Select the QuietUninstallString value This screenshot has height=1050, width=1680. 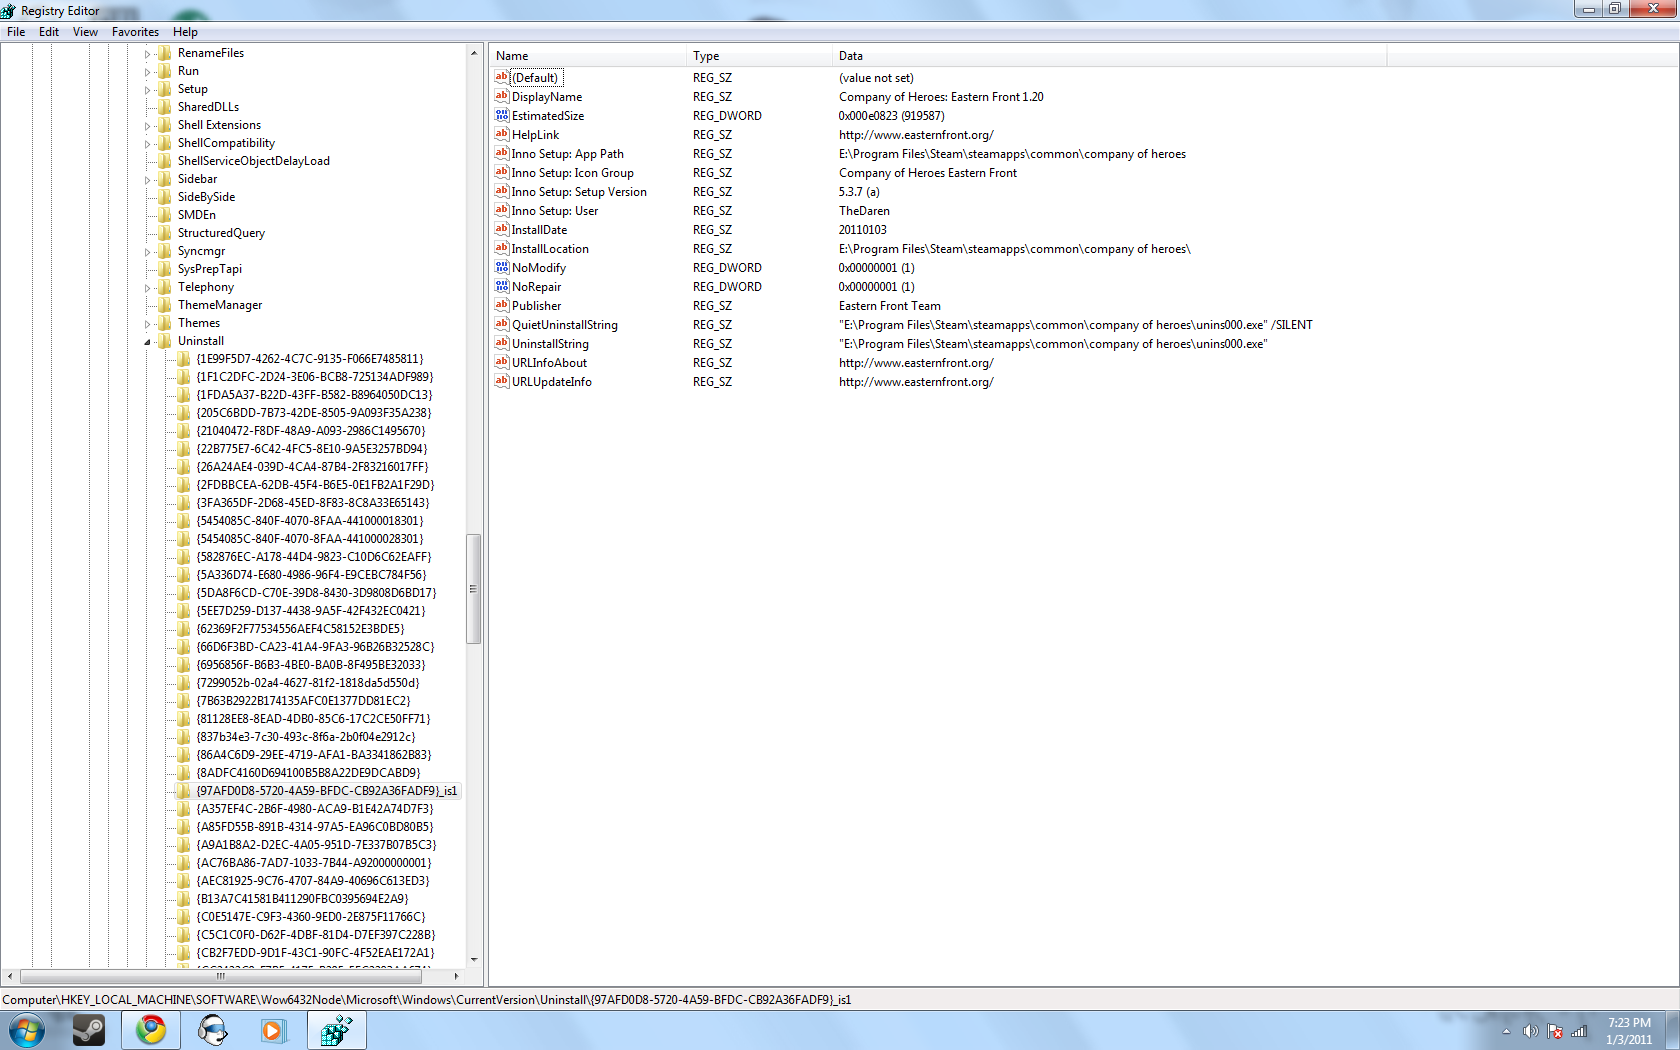[565, 325]
